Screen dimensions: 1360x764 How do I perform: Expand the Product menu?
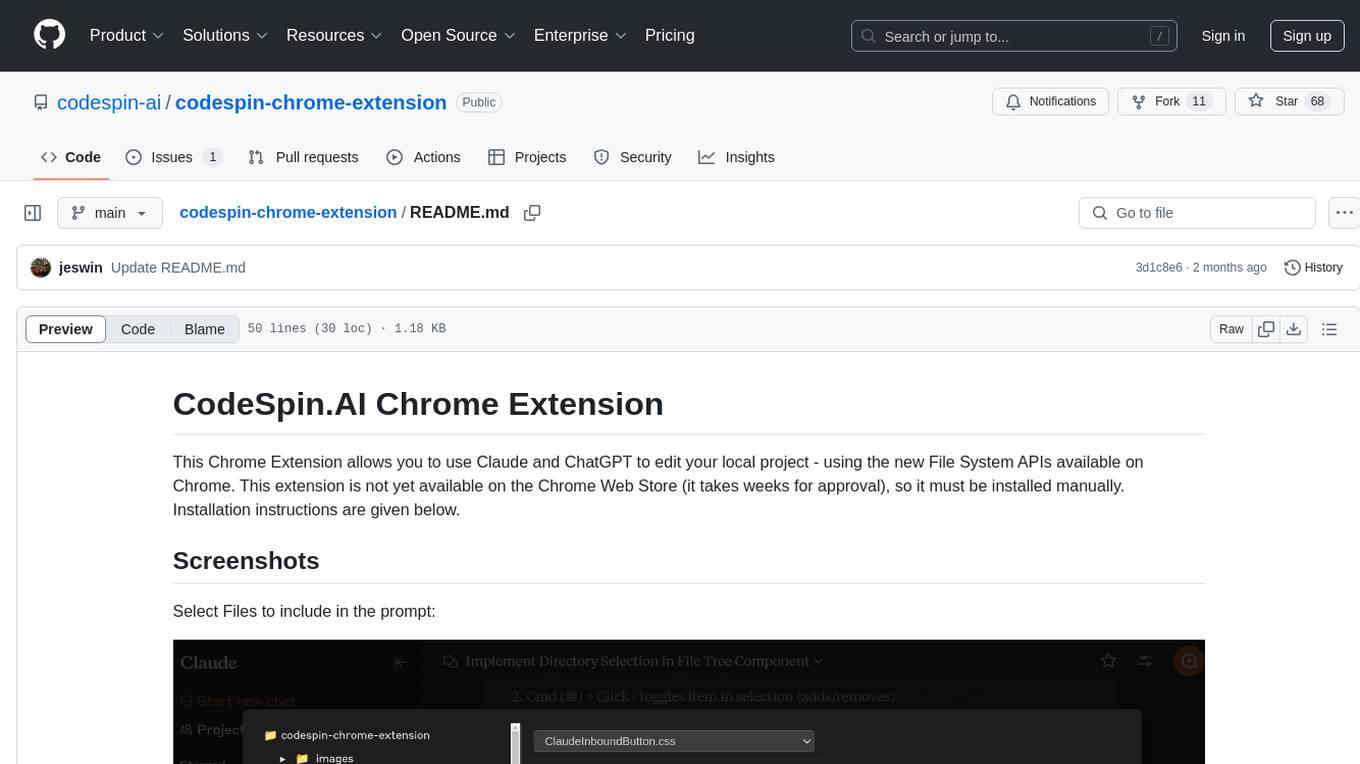(127, 35)
